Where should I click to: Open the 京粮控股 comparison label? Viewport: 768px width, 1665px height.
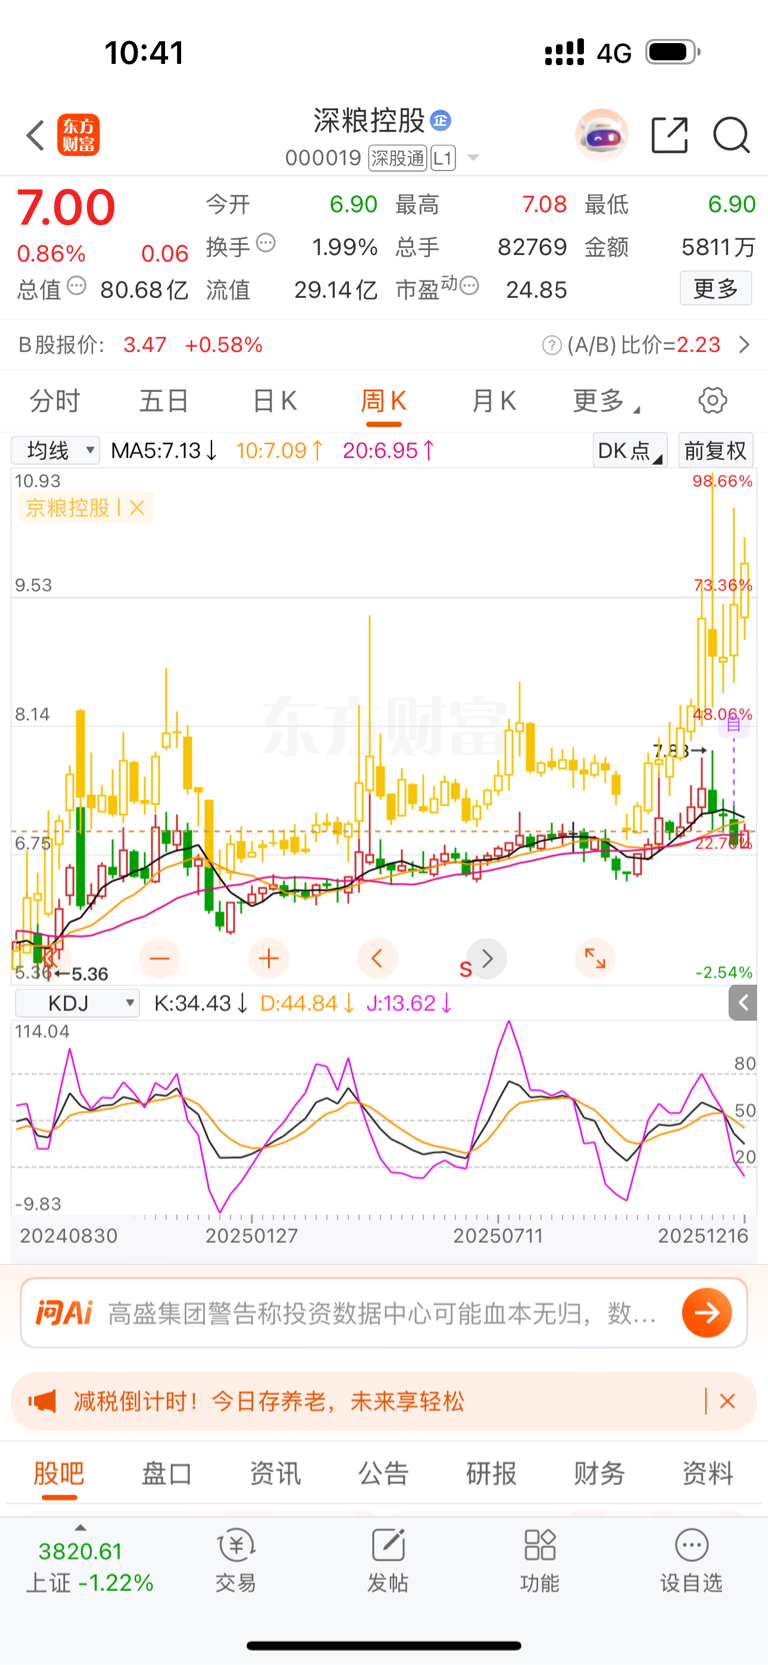click(67, 508)
